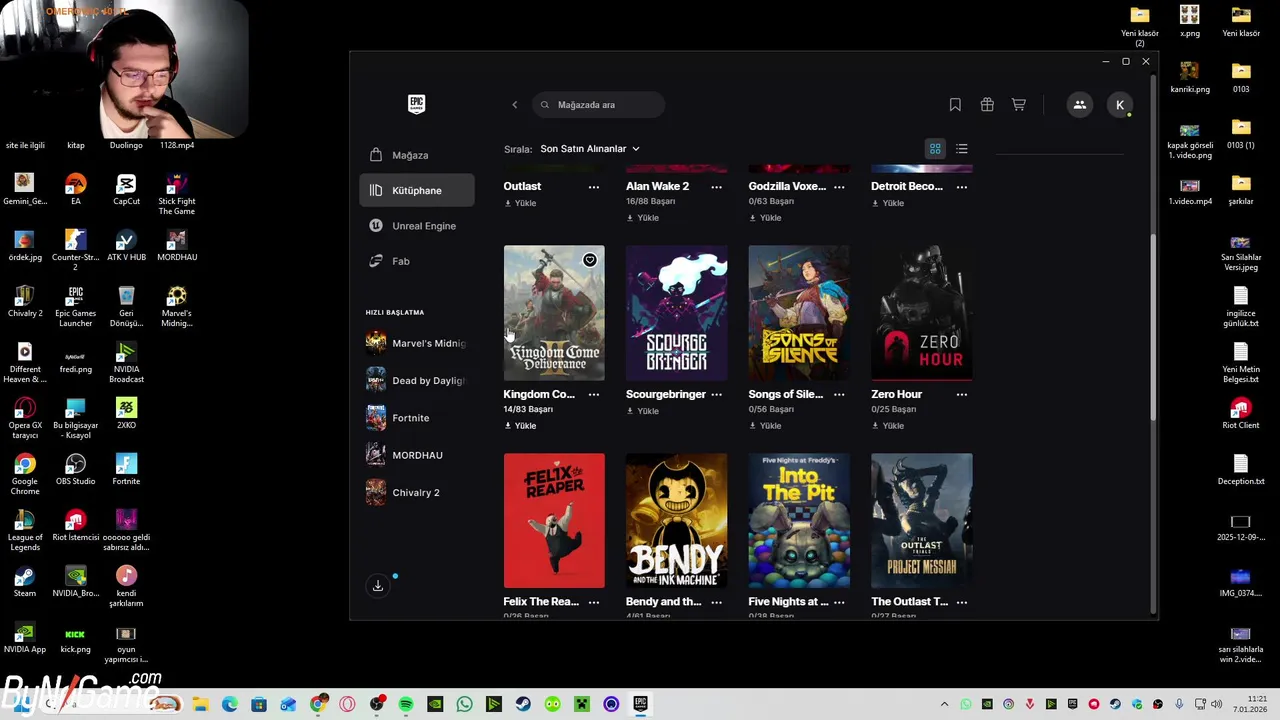Viewport: 1280px width, 720px height.
Task: Select the Epic Games Launcher desktop shortcut
Action: click(75, 307)
